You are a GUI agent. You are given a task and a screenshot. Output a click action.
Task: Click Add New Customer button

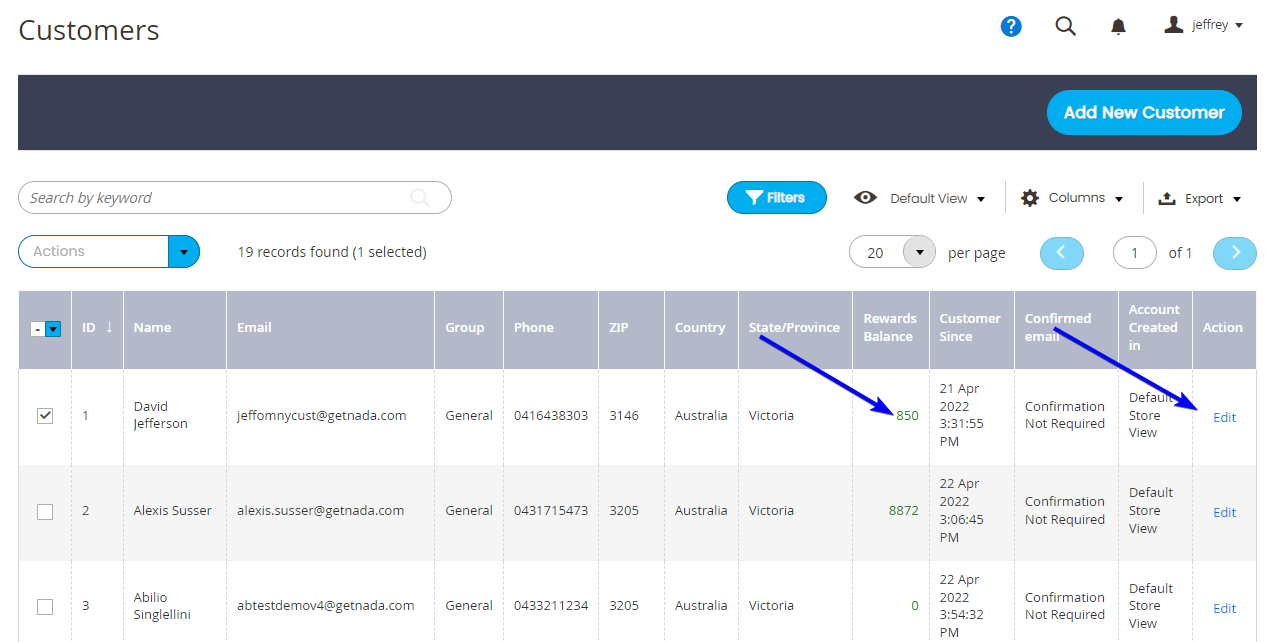(1144, 113)
